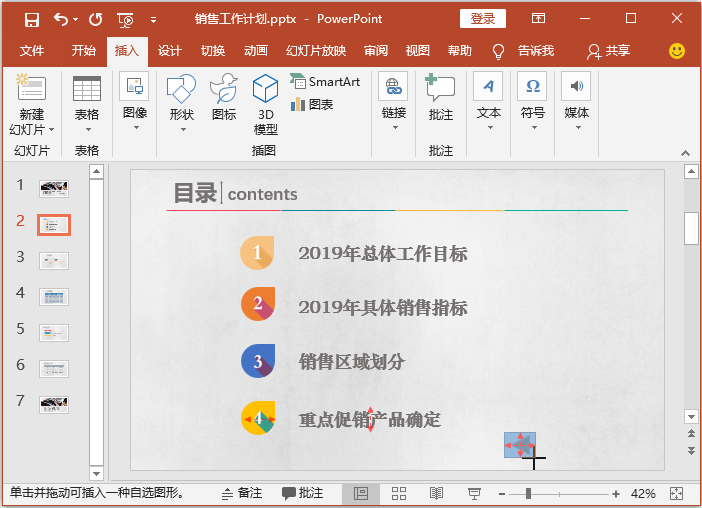Insert a 3D 模型
The height and width of the screenshot is (508, 702).
pos(265,105)
